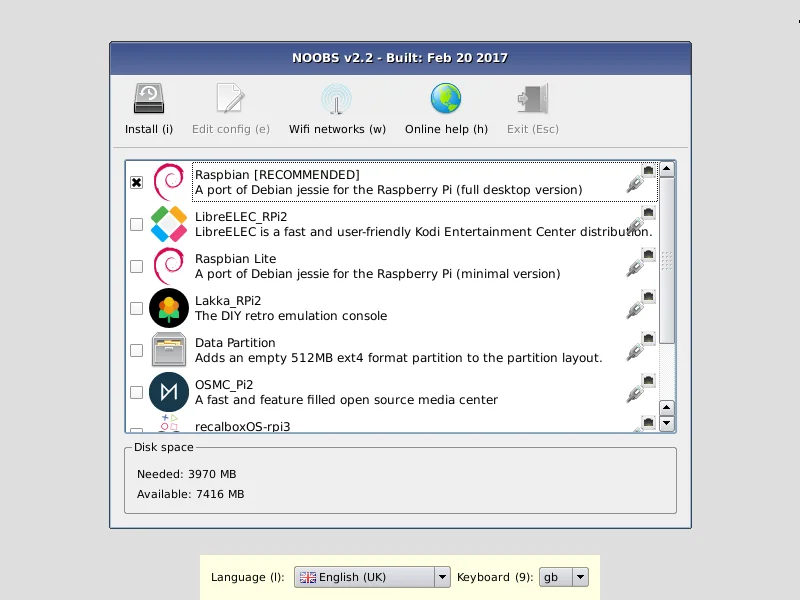Click the 'Needed: 3970 MB' text

coord(186,474)
